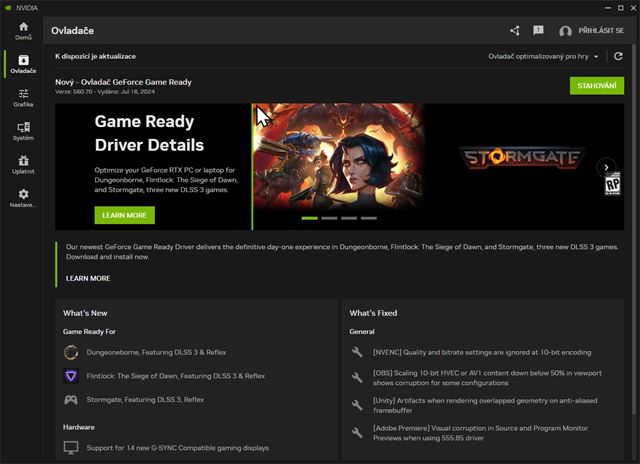Screen dimensions: 640x464
Task: Click the LEARN MORE text link
Action: tap(88, 278)
